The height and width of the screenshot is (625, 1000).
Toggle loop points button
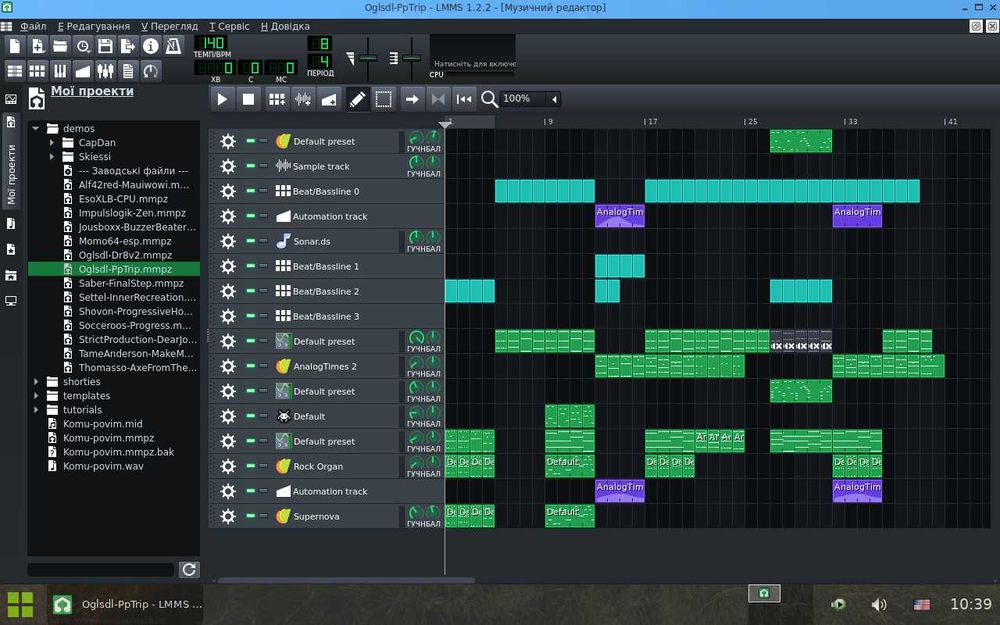(x=438, y=99)
